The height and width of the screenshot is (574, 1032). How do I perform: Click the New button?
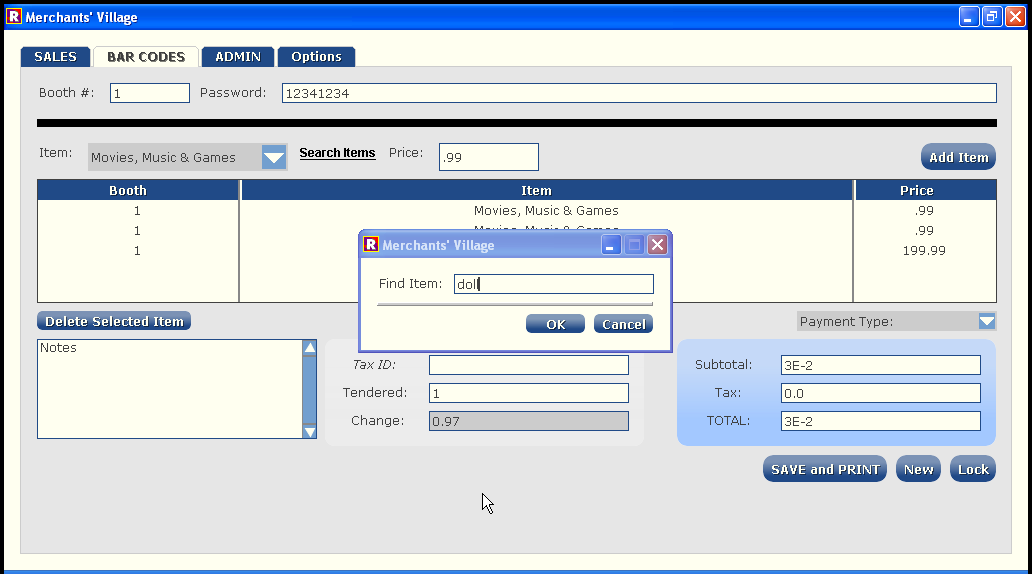(x=918, y=469)
